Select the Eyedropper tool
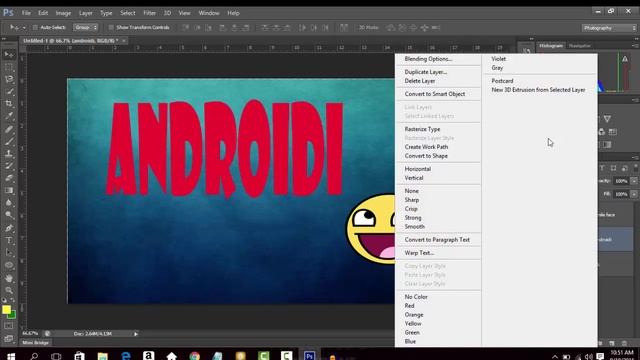640x360 pixels. click(x=9, y=116)
